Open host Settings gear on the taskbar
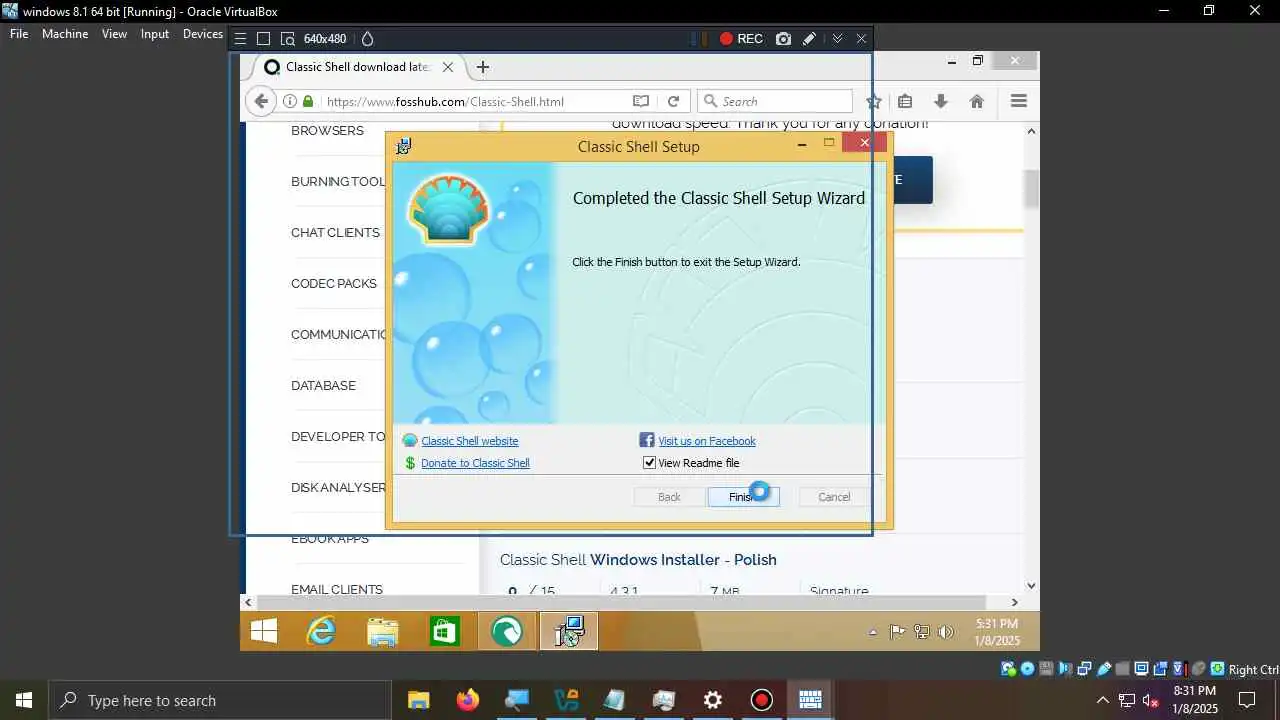1280x720 pixels. [x=712, y=700]
